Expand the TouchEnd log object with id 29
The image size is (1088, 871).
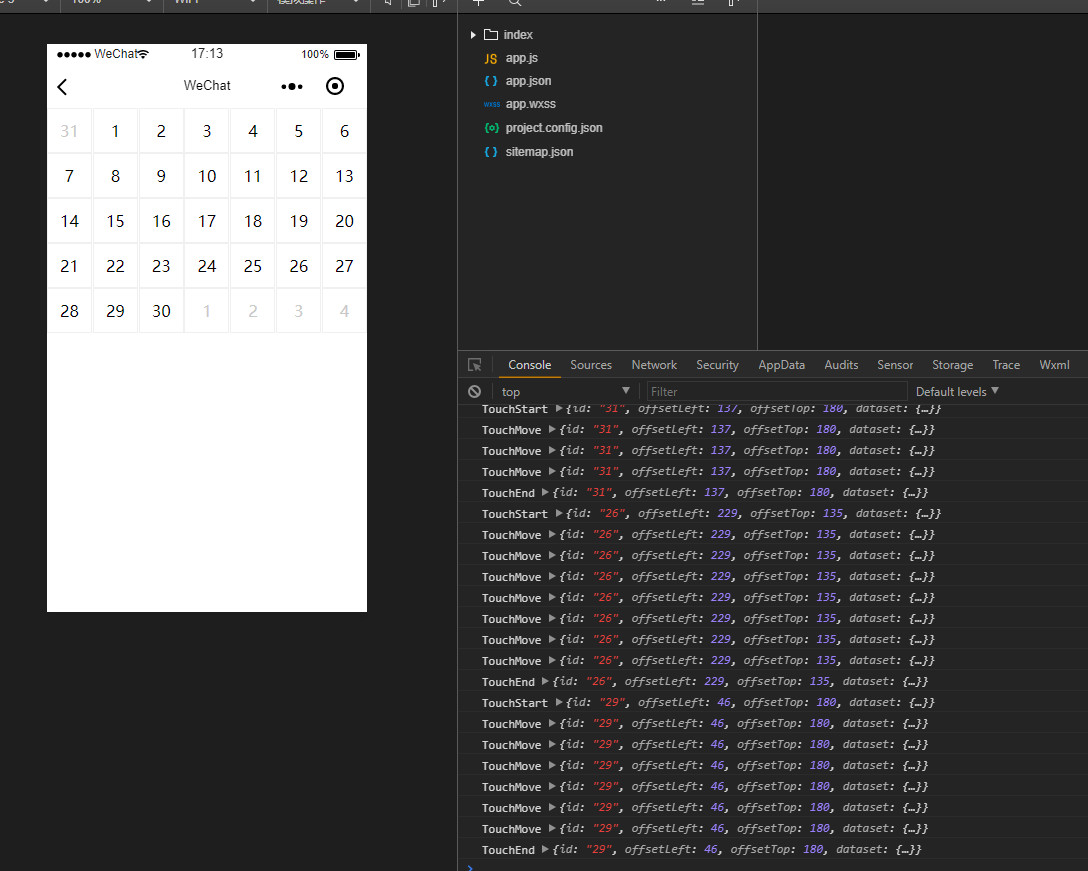[x=545, y=849]
